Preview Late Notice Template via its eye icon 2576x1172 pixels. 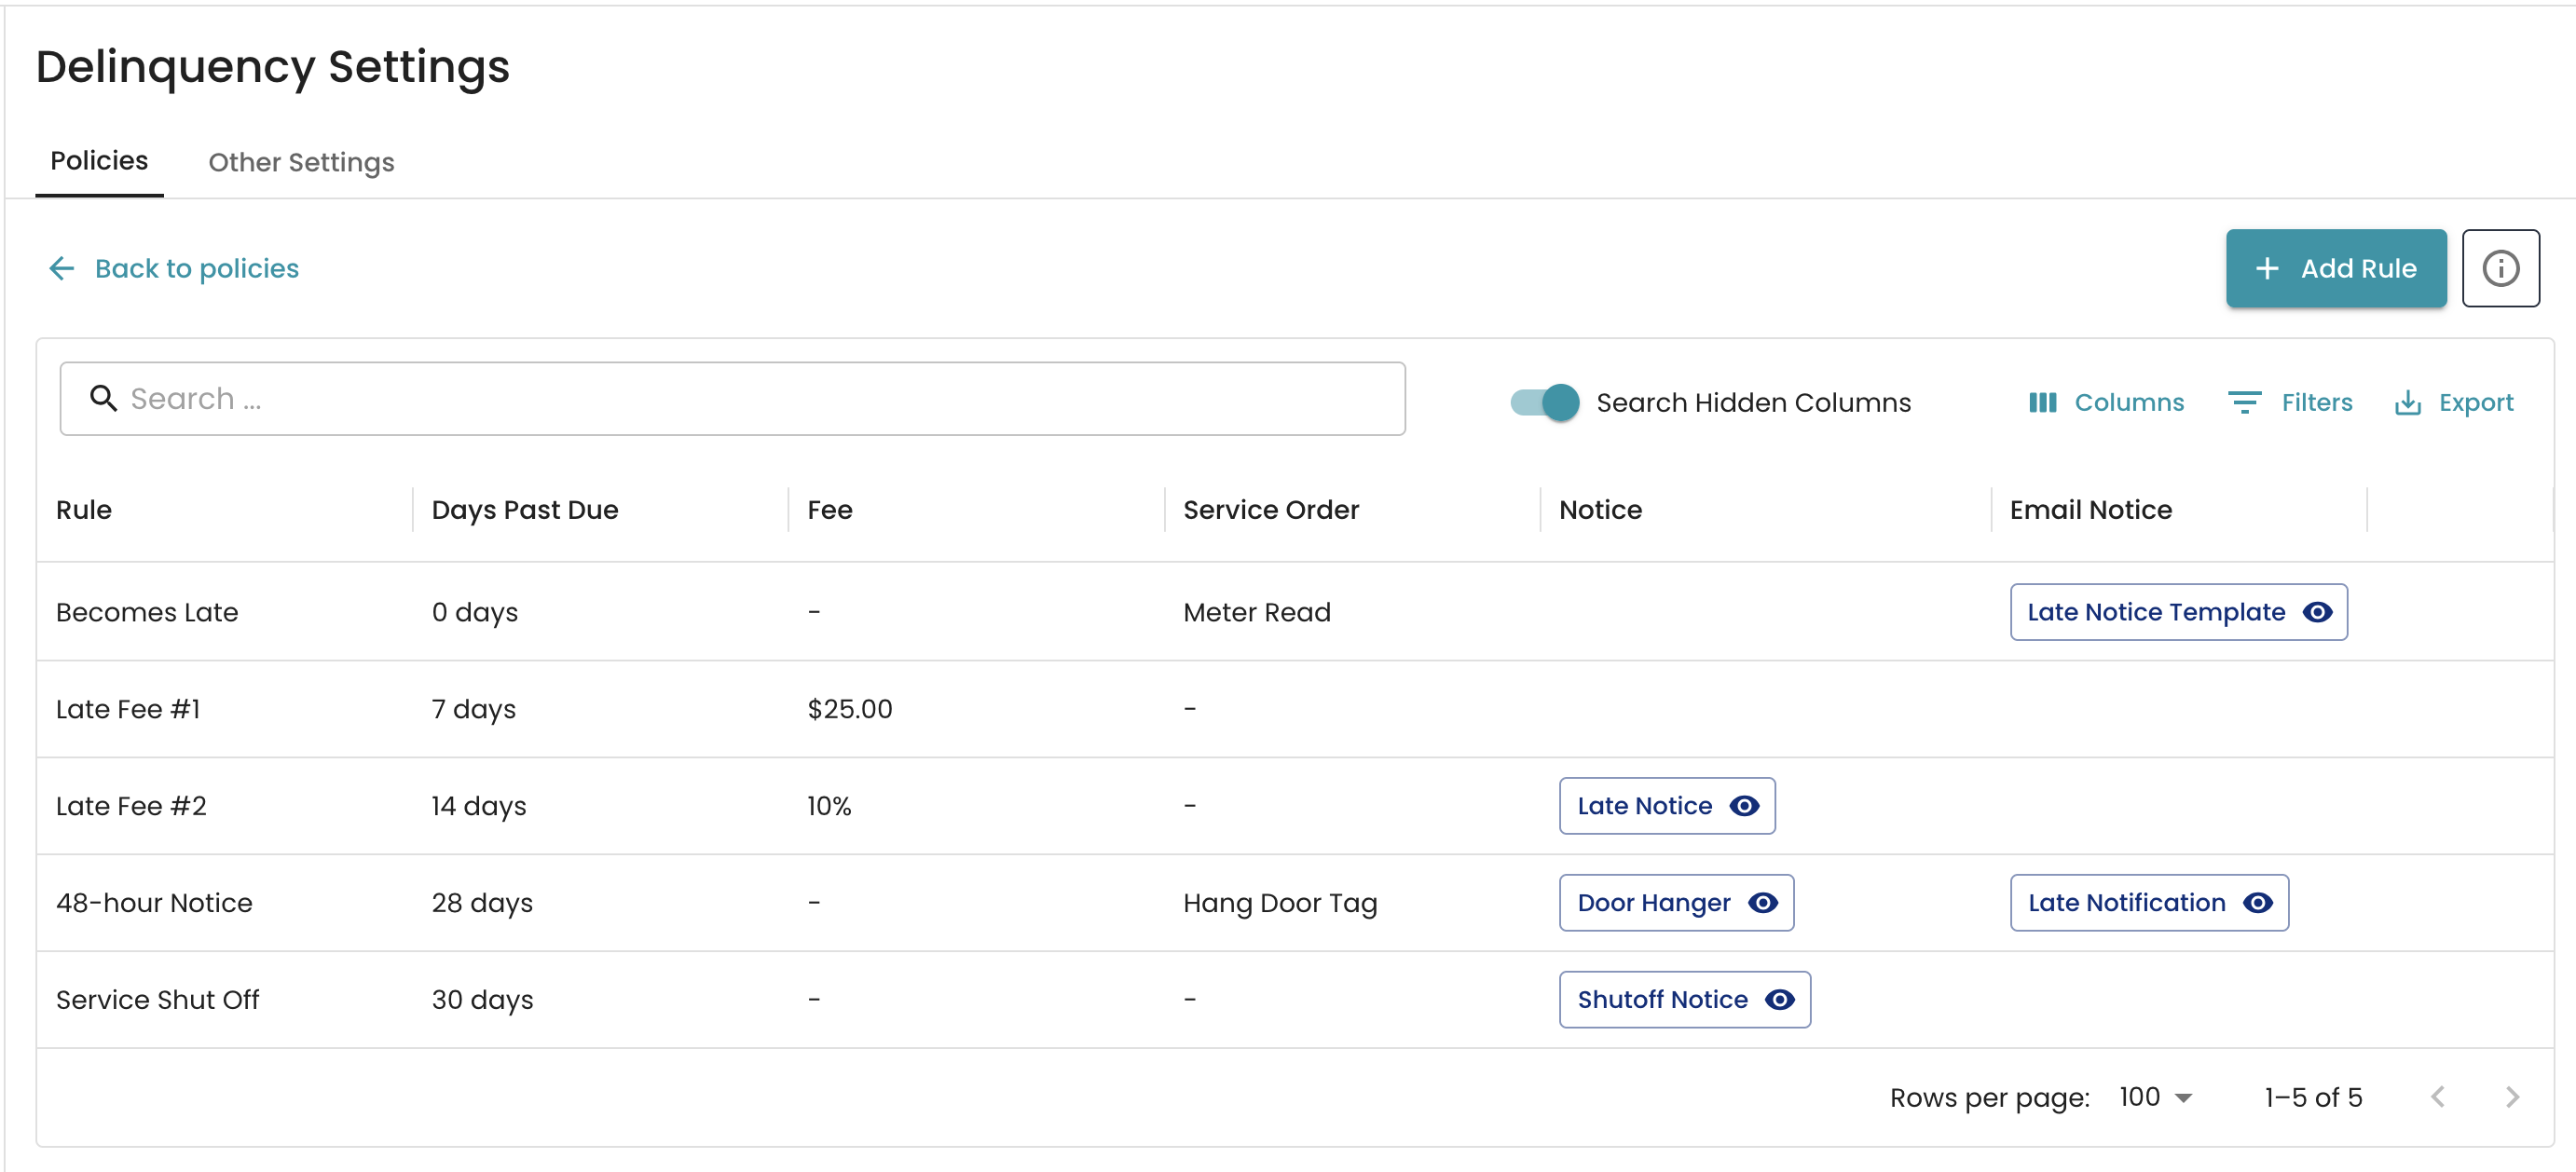click(2317, 612)
